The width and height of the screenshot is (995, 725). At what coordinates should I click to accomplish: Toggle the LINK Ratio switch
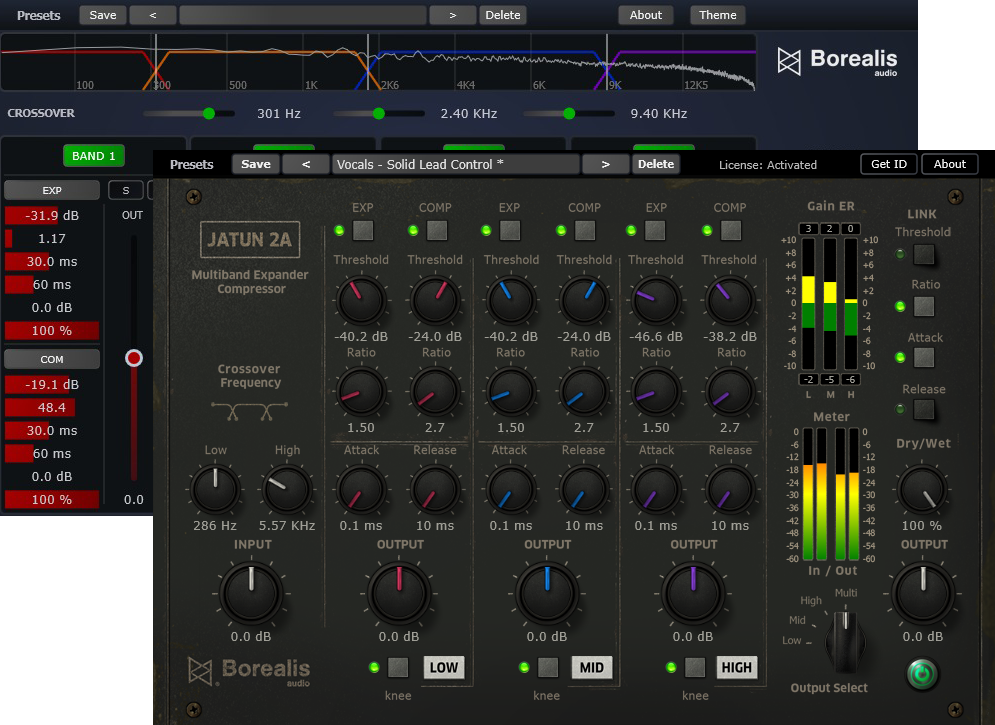tap(924, 306)
